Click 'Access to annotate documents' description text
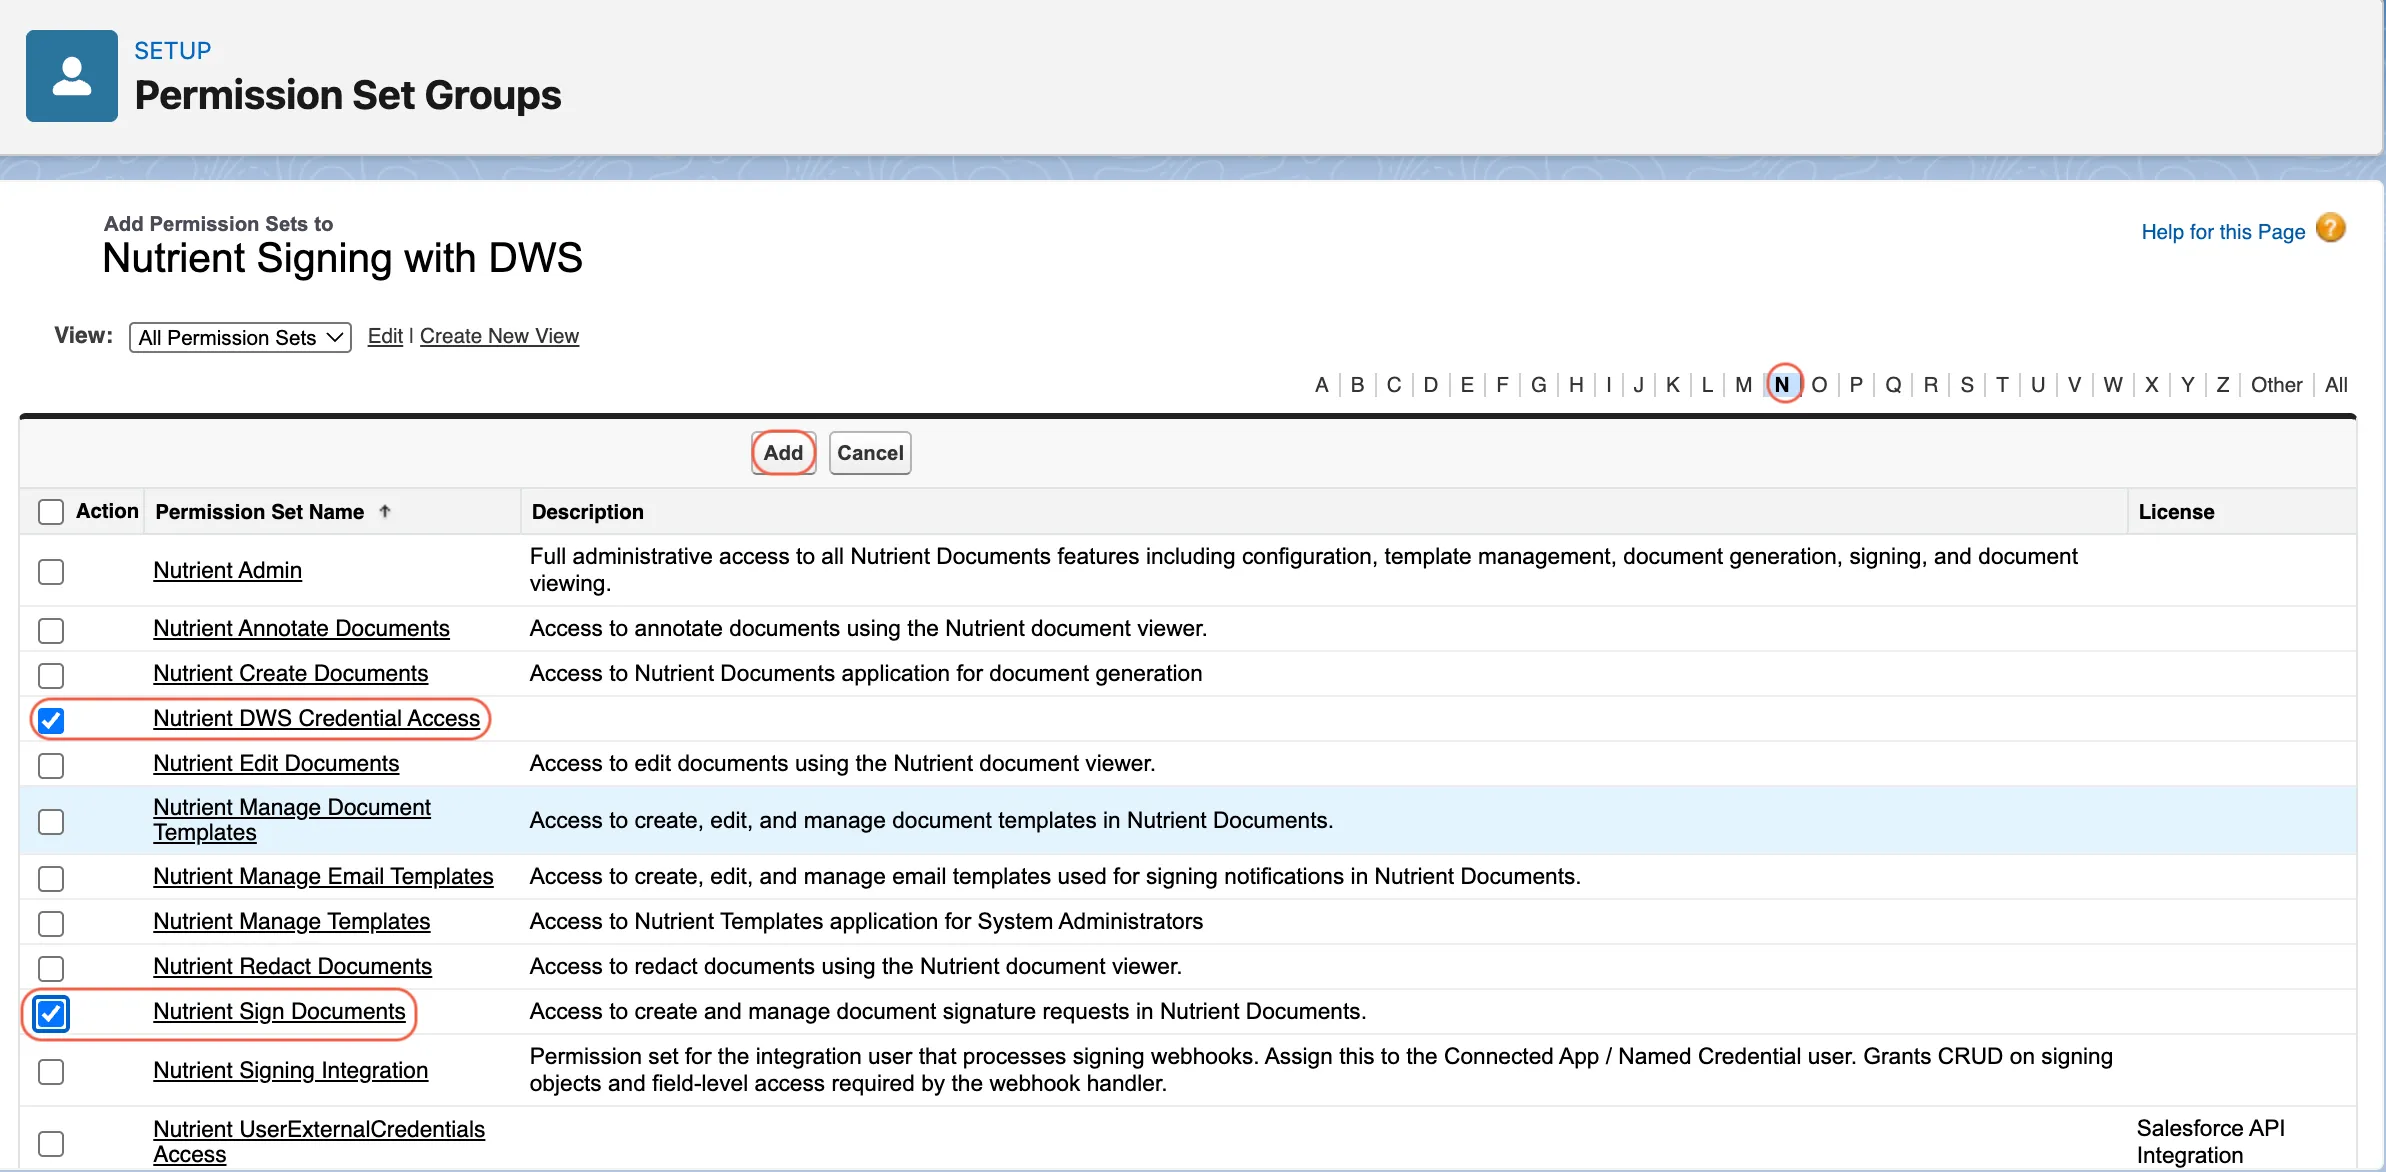The width and height of the screenshot is (2386, 1172). 868,628
